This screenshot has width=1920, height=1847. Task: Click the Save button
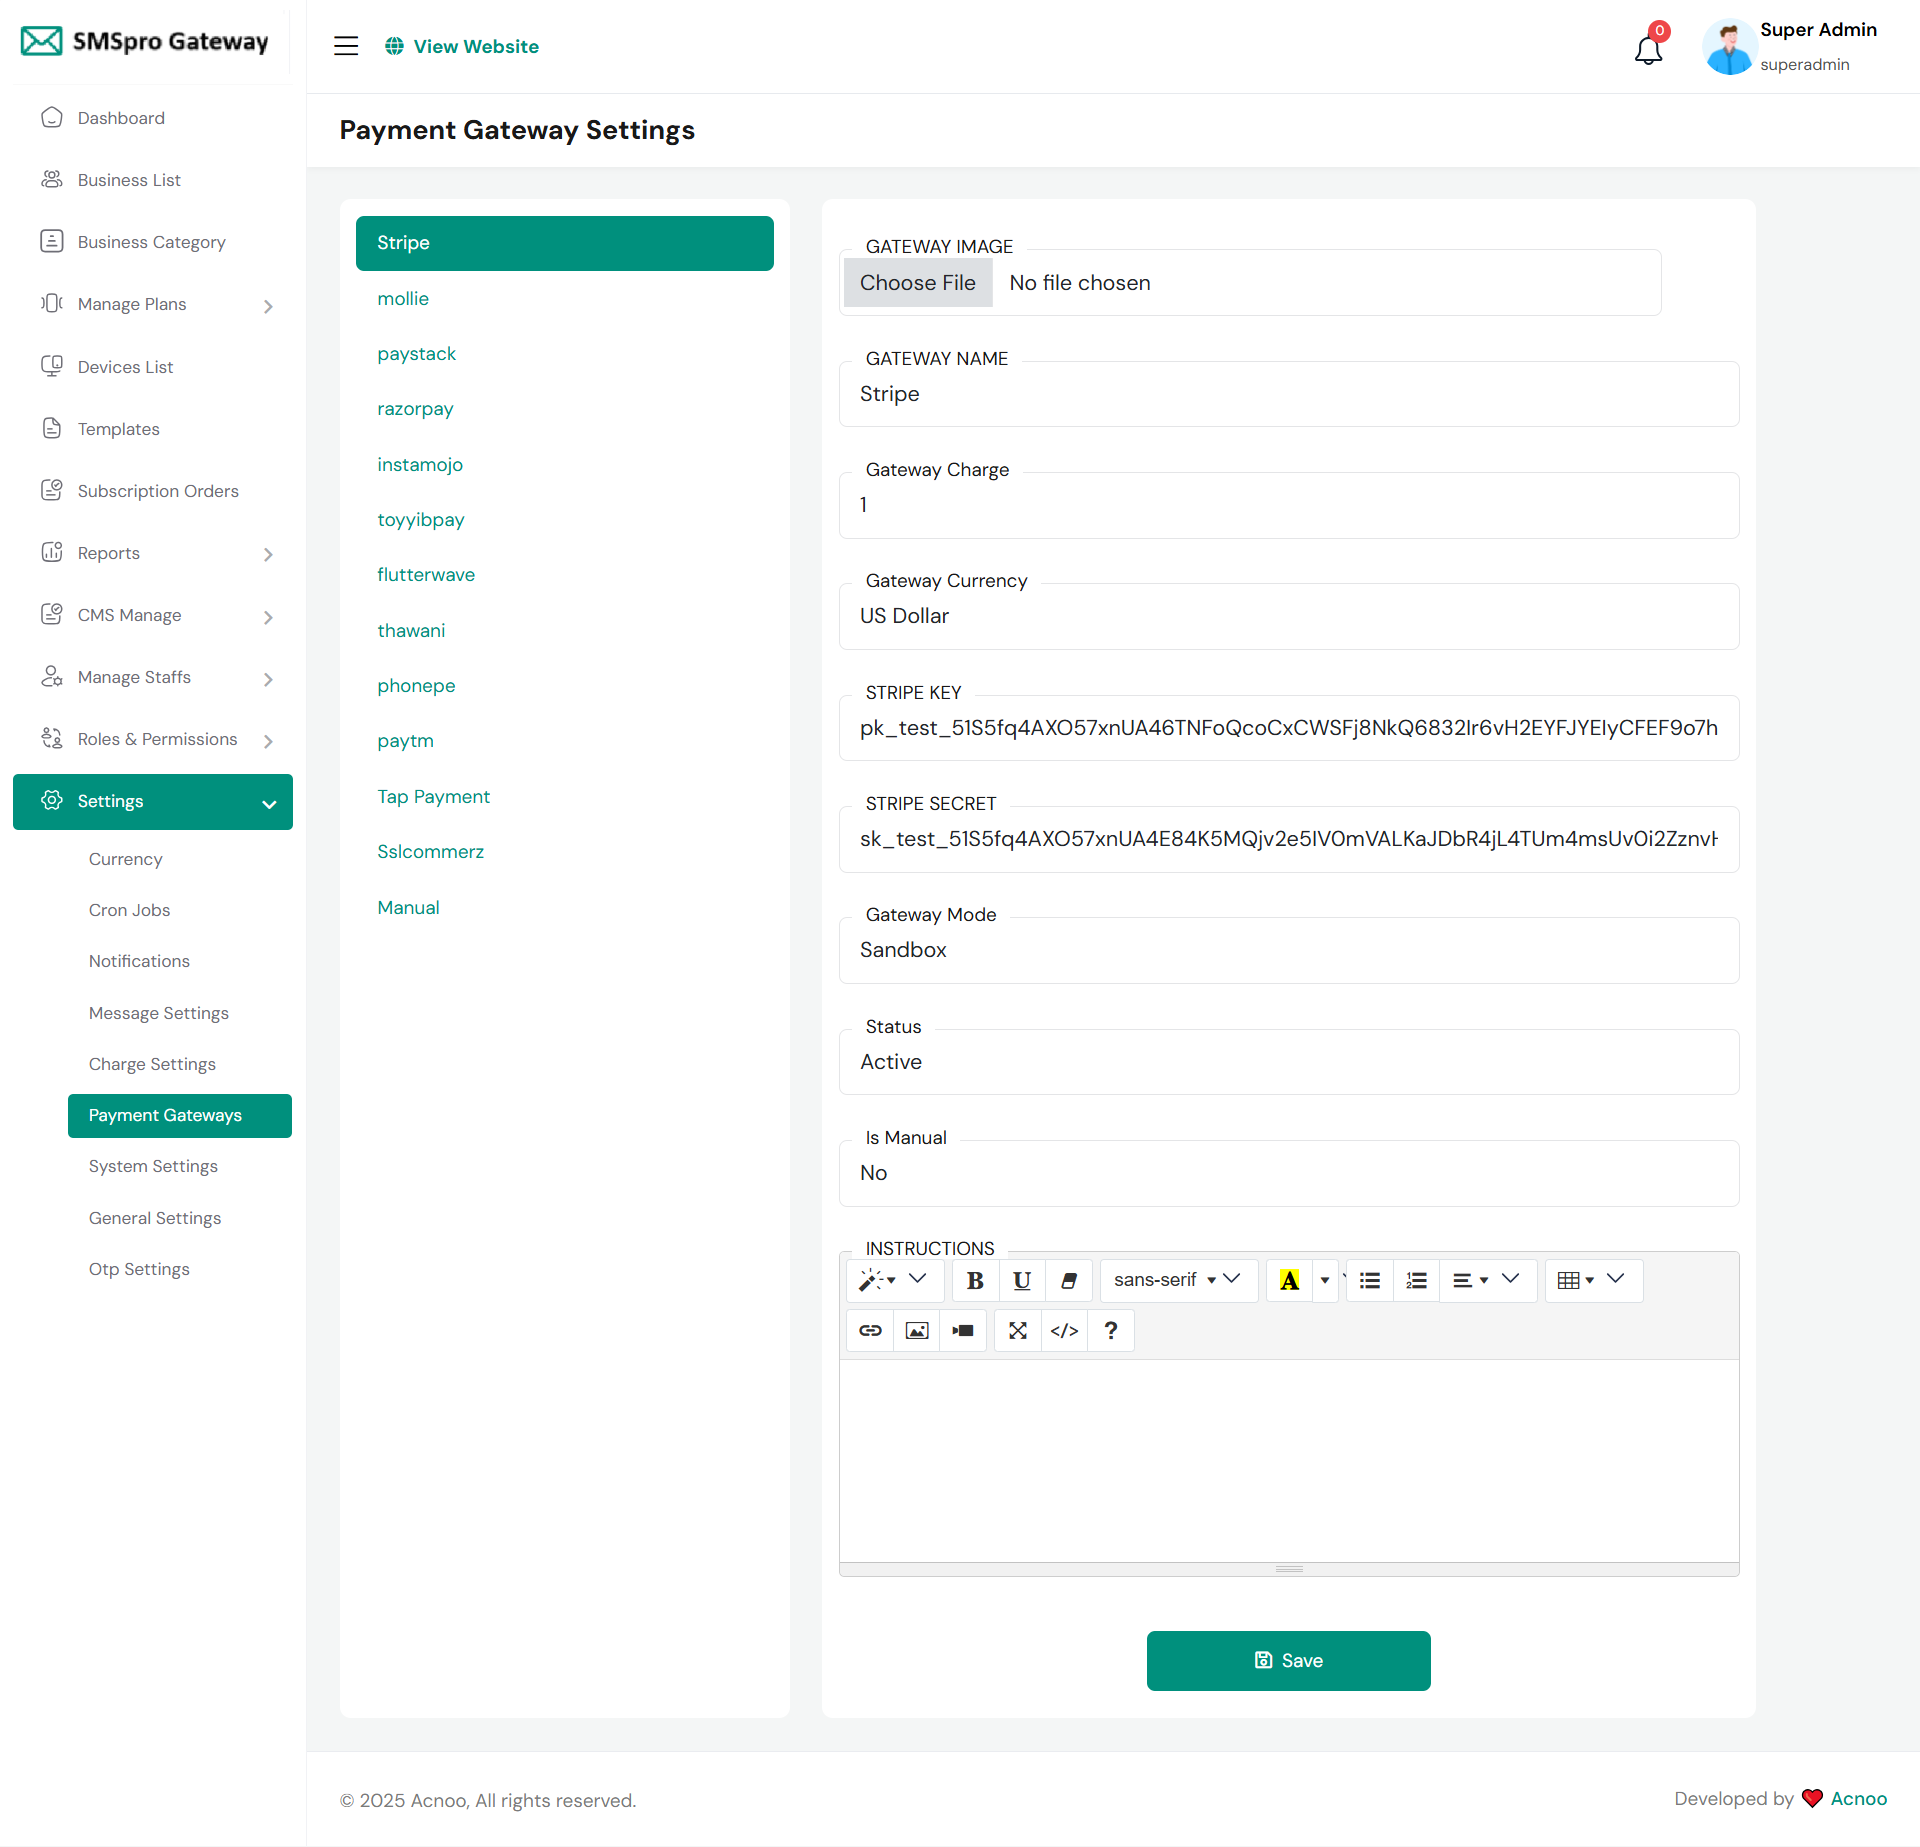(1288, 1660)
